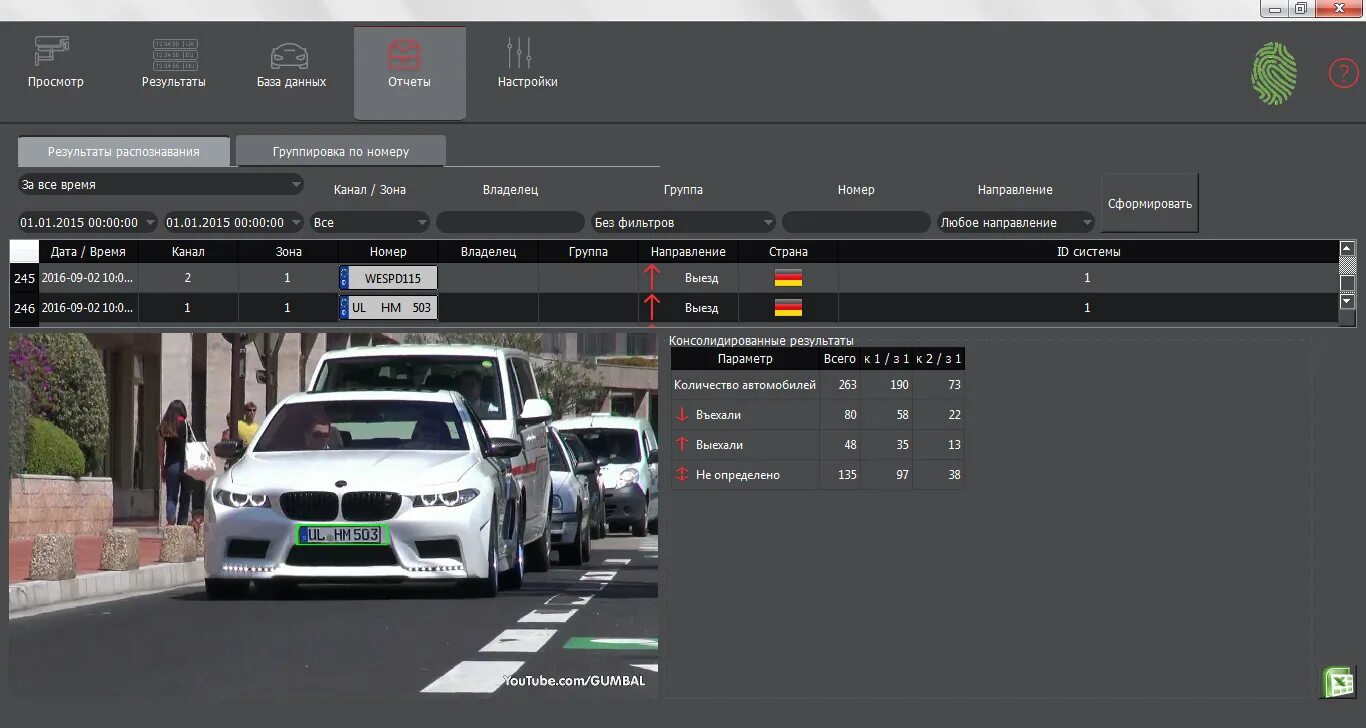The image size is (1366, 728).
Task: Open the Просмотр camera view
Action: click(55, 60)
